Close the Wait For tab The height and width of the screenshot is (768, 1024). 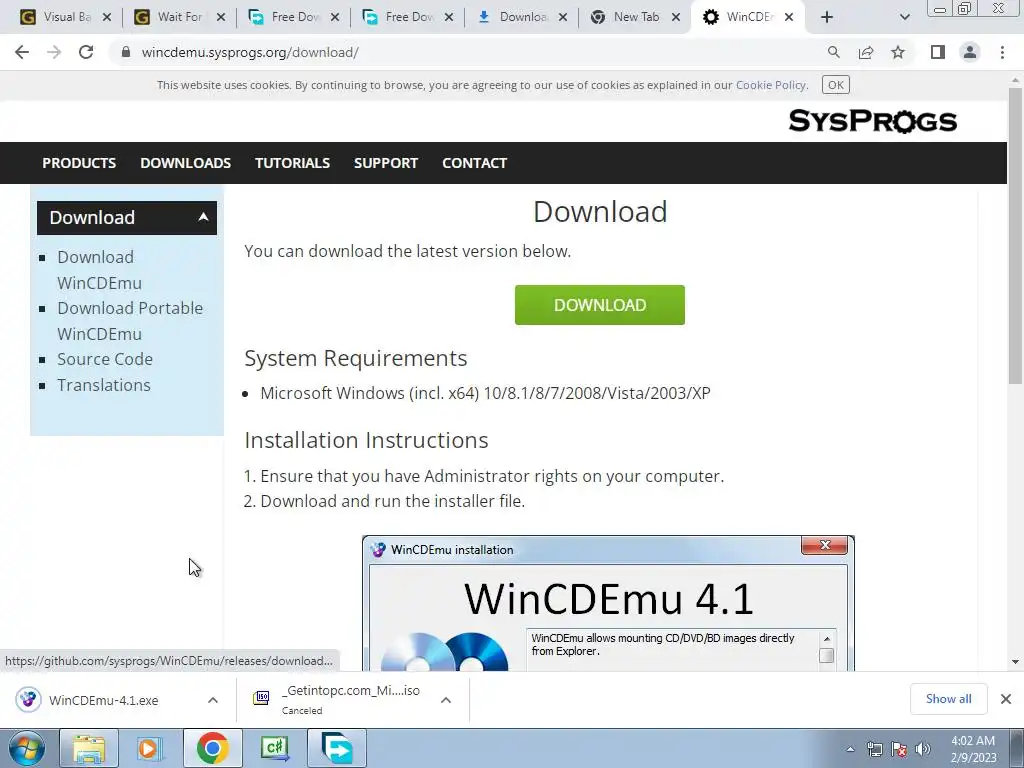coord(221,17)
